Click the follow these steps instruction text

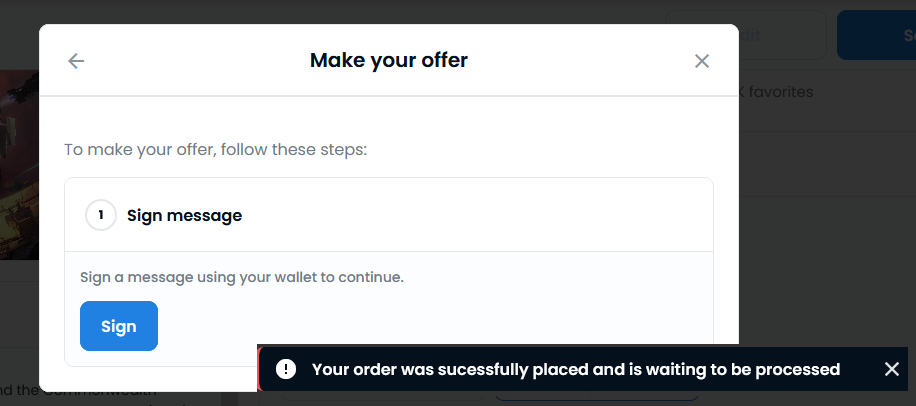216,150
